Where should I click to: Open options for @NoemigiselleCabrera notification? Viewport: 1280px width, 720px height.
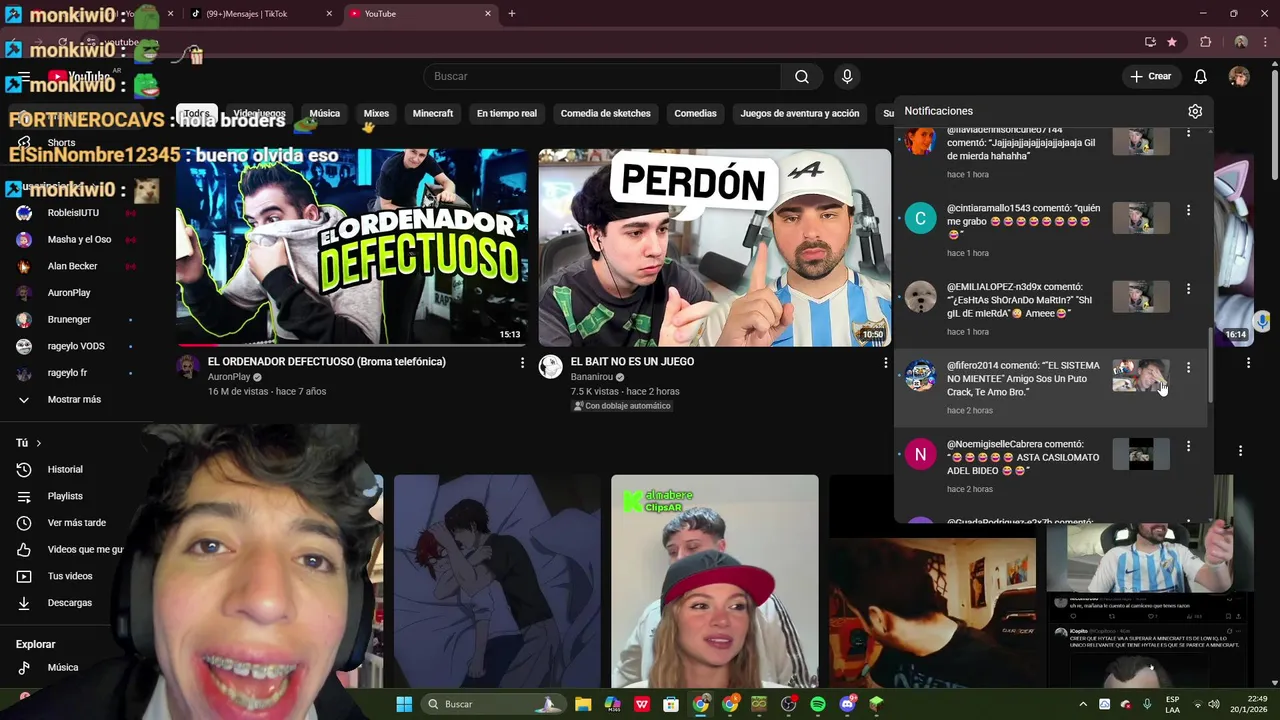[x=1188, y=446]
